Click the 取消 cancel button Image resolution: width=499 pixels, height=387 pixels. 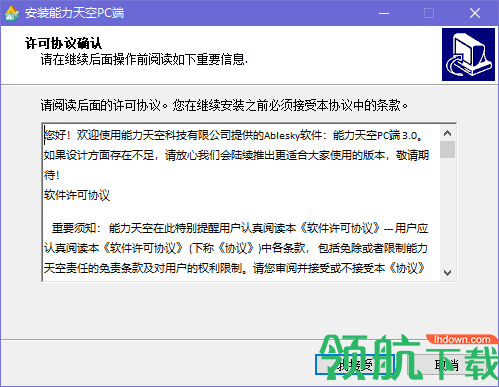coord(447,365)
